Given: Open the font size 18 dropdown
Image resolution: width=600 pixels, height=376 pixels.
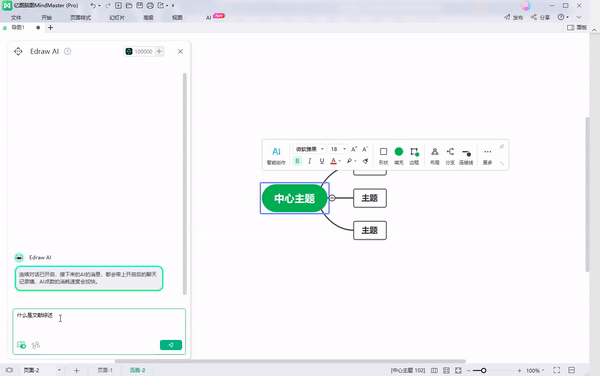Looking at the screenshot, I should coord(338,149).
